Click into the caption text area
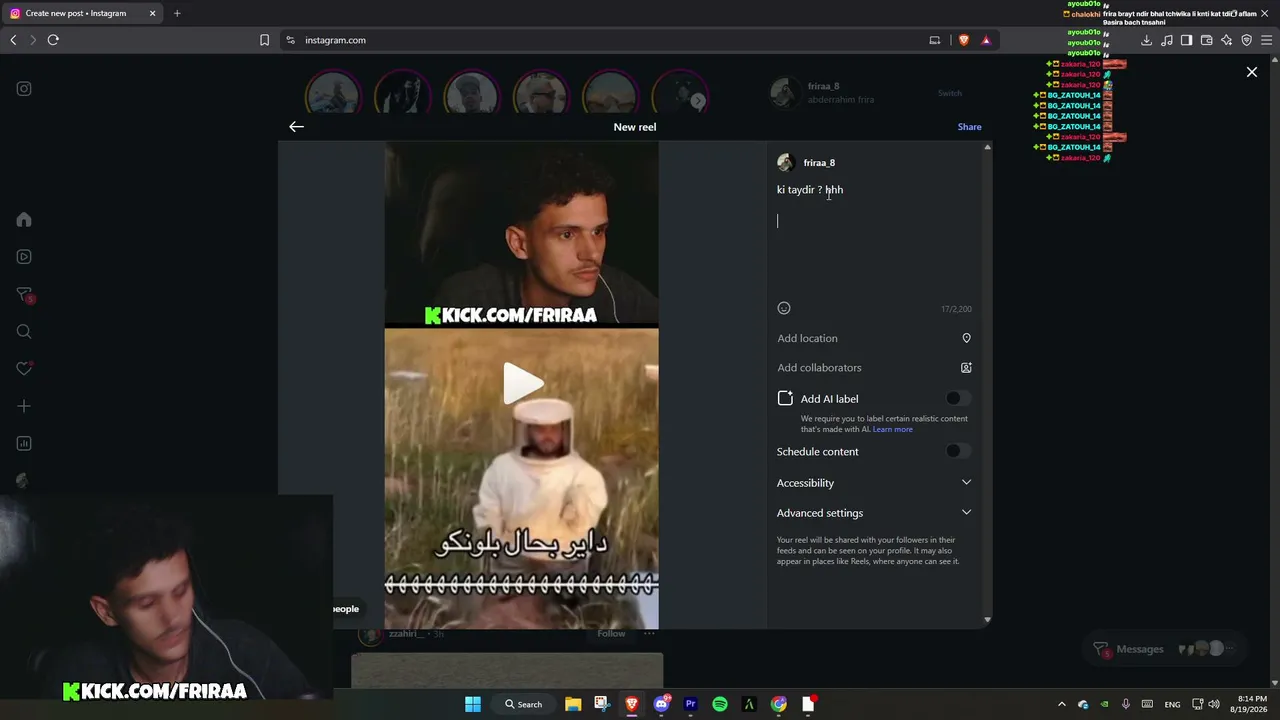The image size is (1280, 720). pyautogui.click(x=874, y=238)
